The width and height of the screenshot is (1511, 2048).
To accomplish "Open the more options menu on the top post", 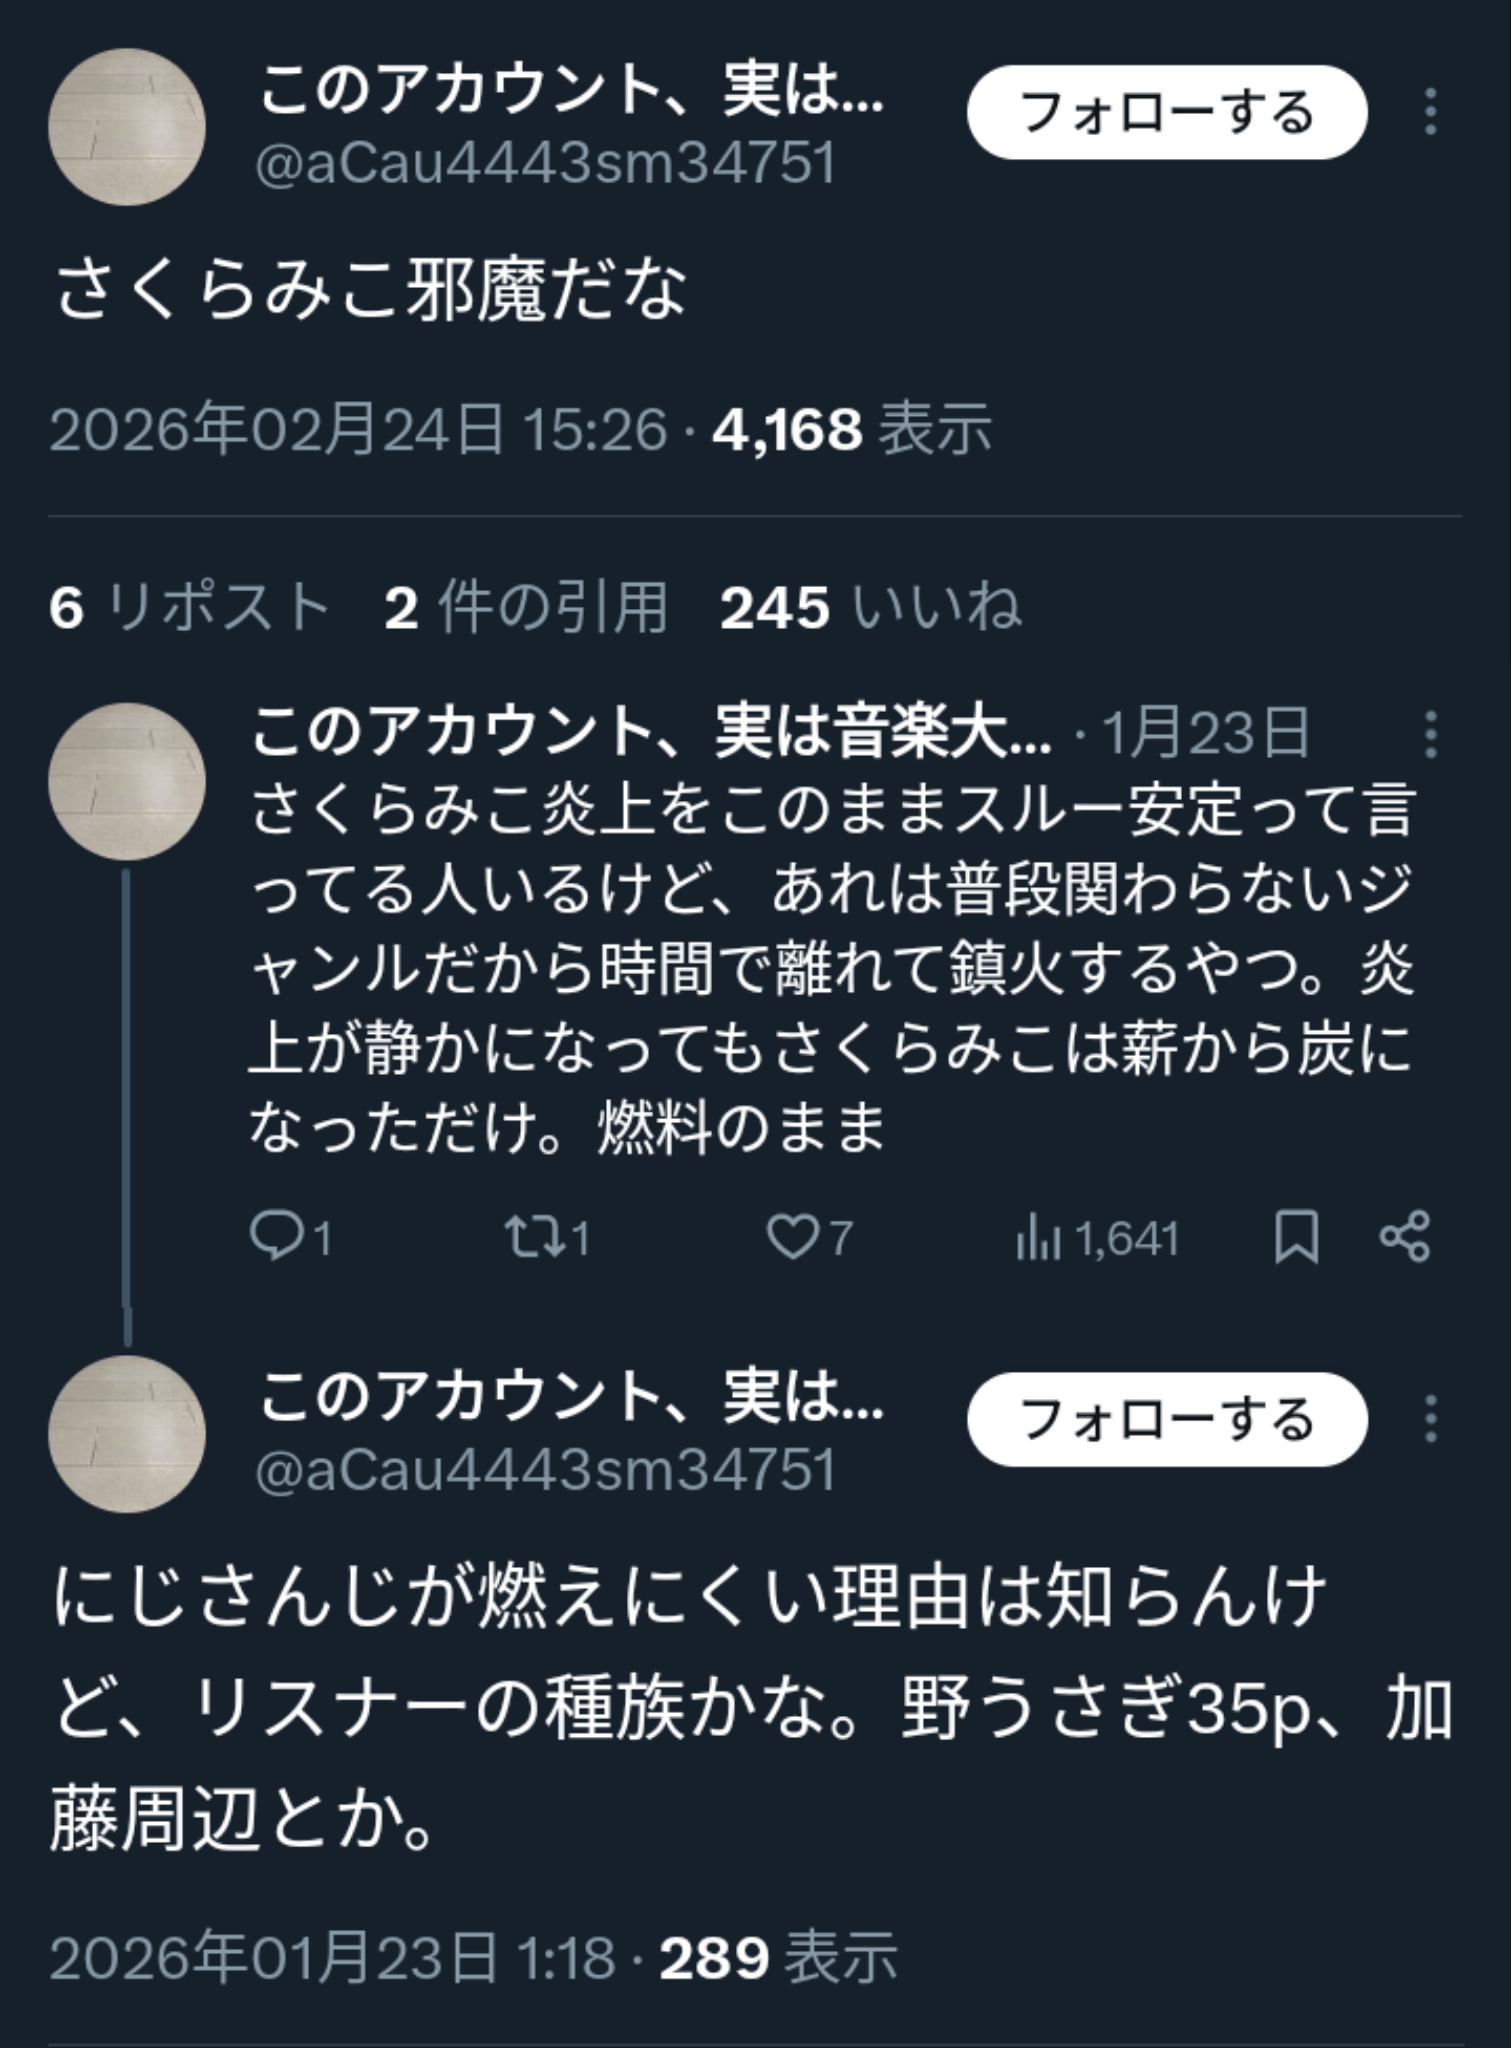I will point(1431,112).
